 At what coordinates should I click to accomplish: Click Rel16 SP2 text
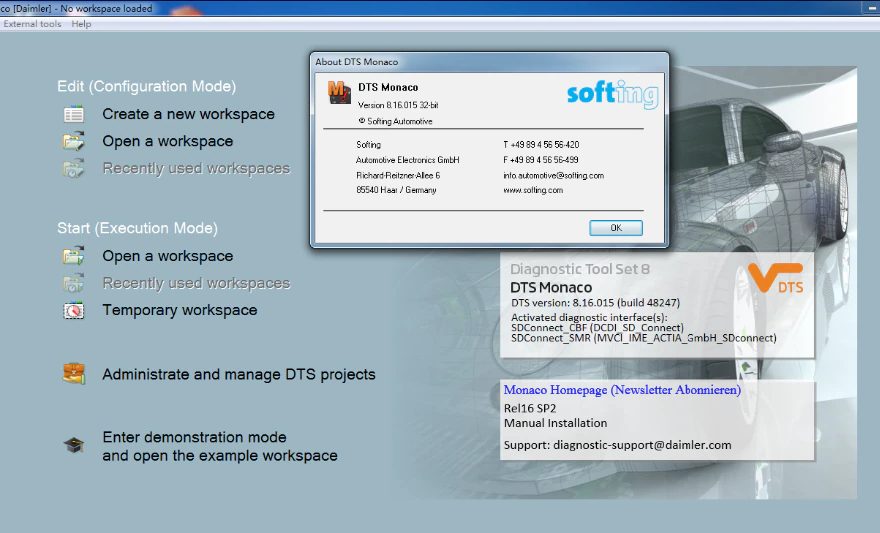[530, 408]
